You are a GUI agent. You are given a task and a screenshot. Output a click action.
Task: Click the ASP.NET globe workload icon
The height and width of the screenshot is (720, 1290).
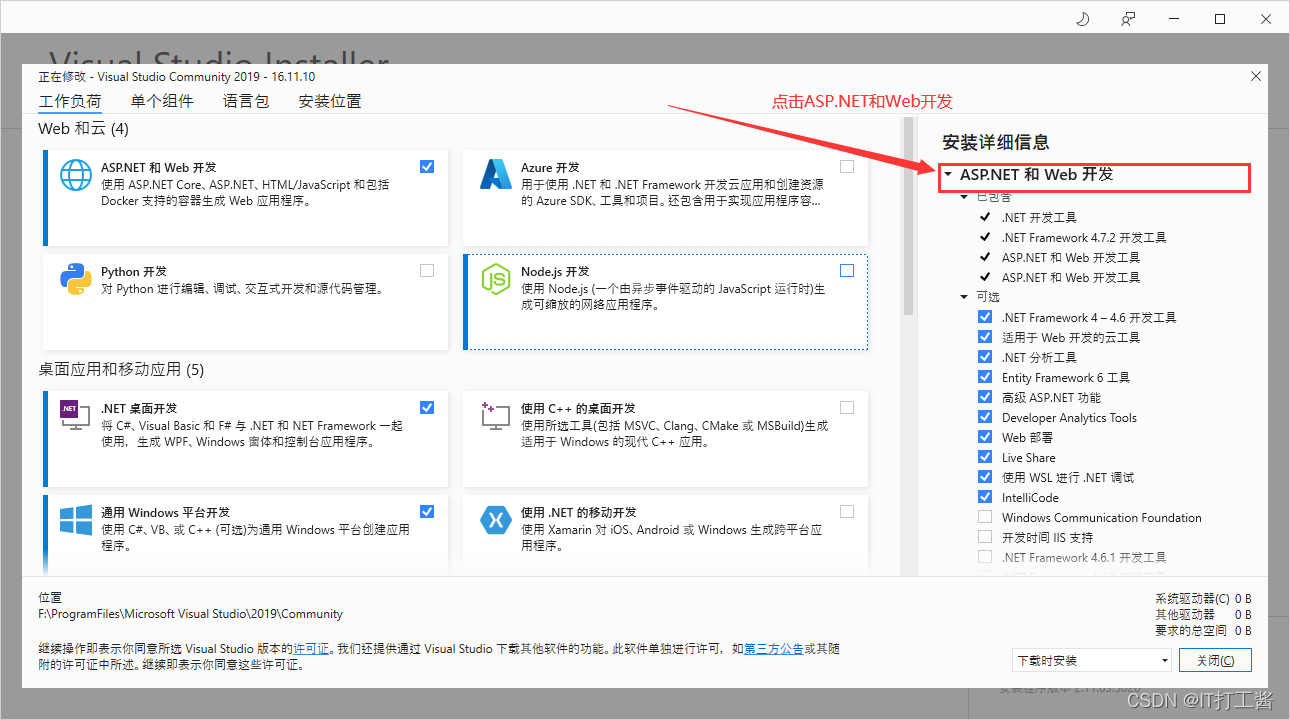76,175
